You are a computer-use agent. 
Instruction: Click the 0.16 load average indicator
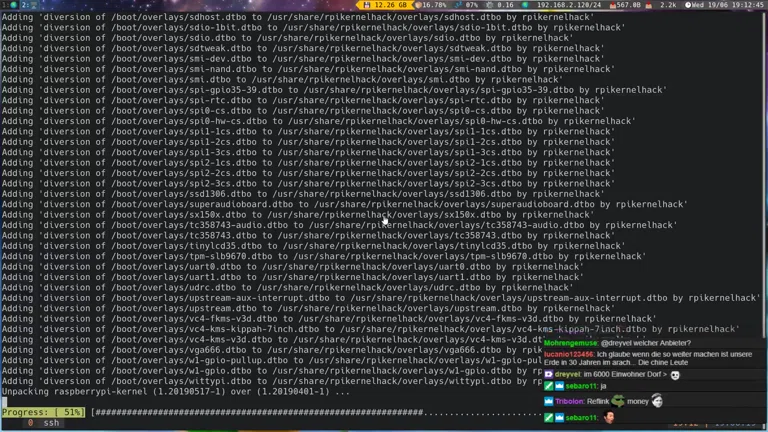(500, 5)
